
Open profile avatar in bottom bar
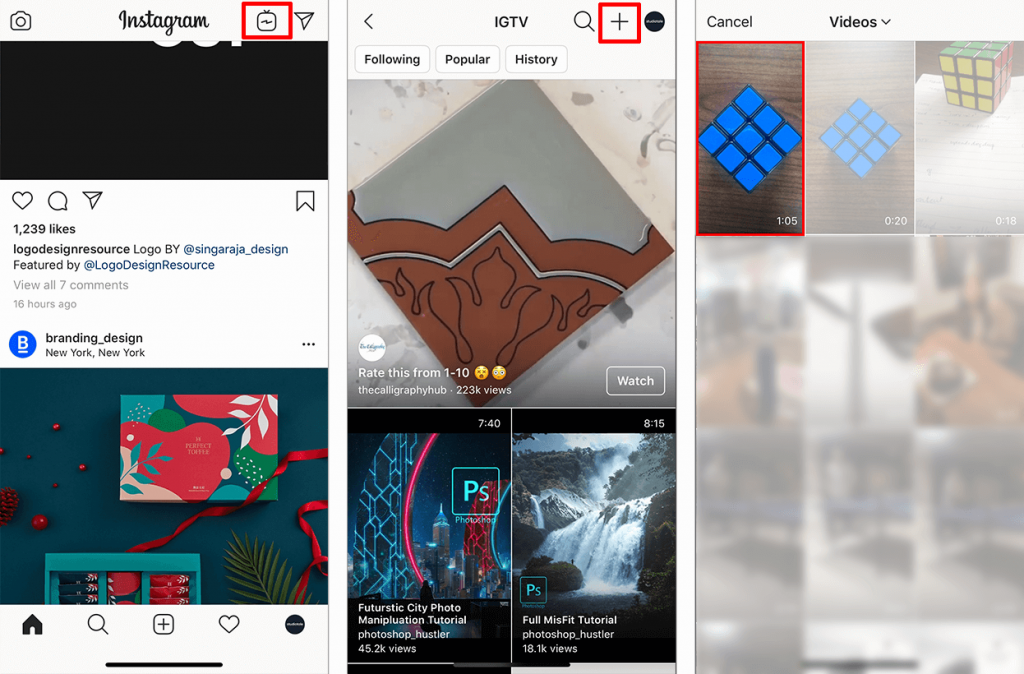click(x=295, y=624)
